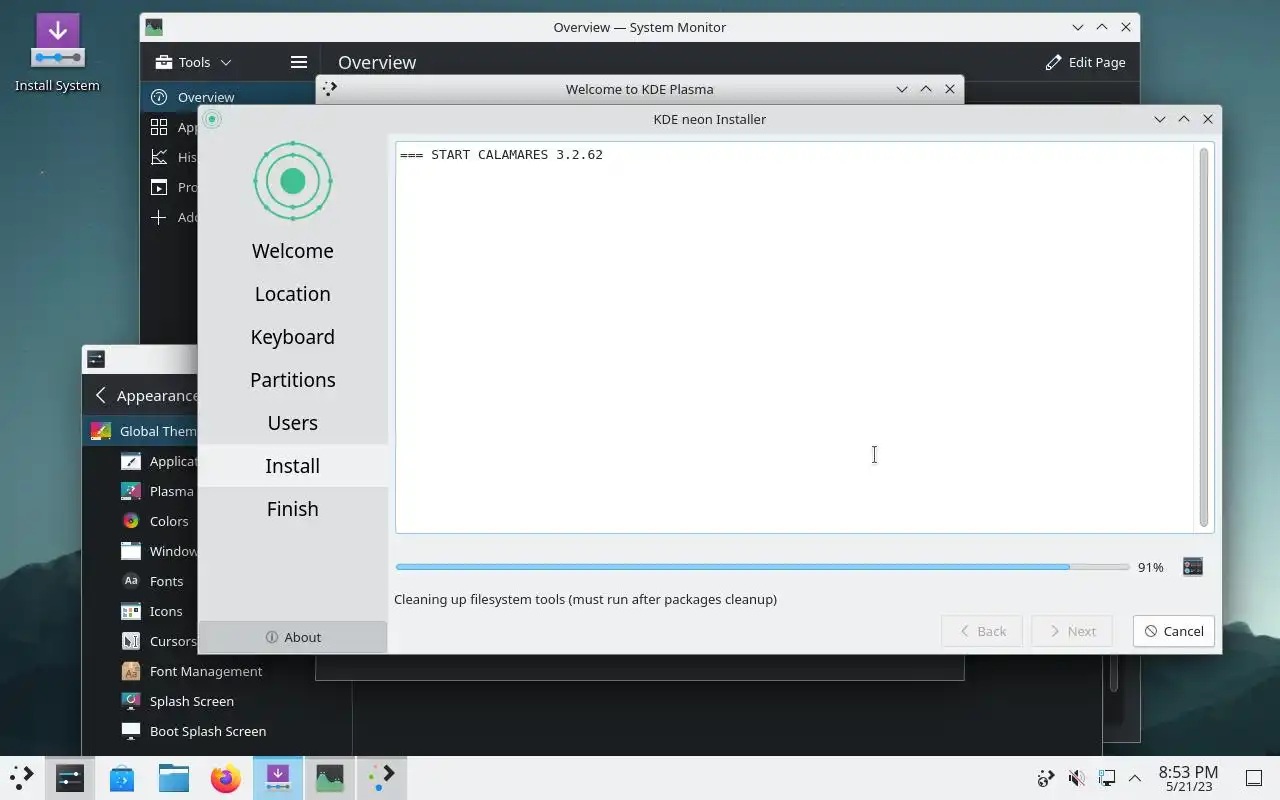Click the installer log vertical scrollbar
Screen dimensions: 1280x800
1203,337
